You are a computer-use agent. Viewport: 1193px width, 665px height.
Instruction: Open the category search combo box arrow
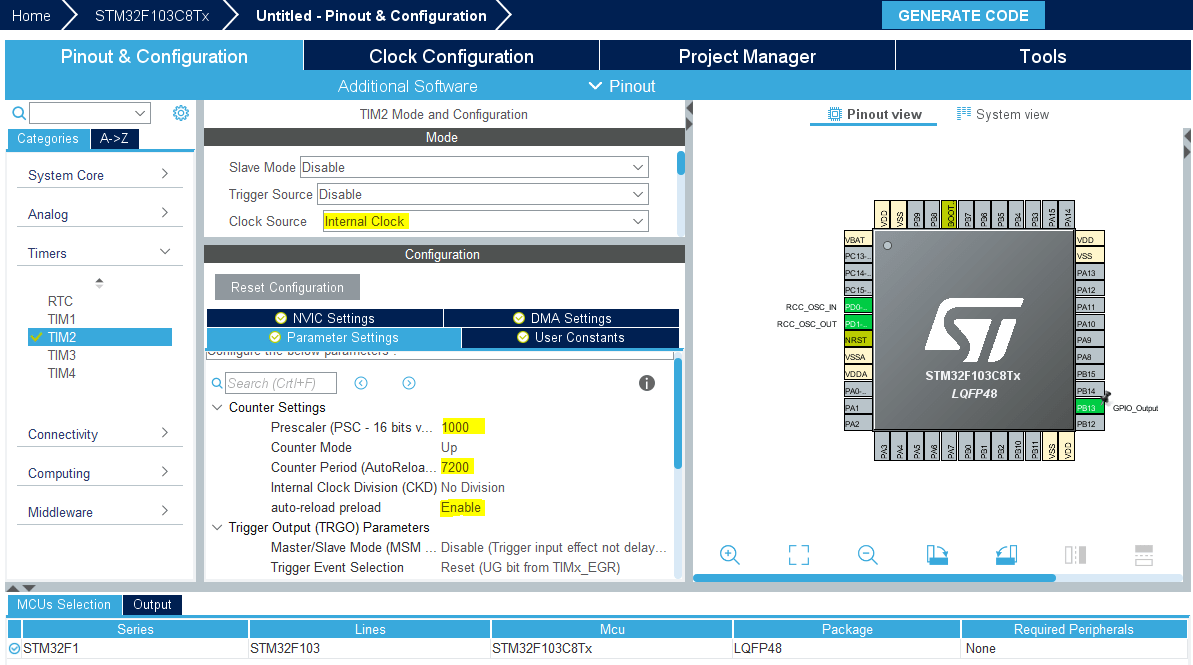pyautogui.click(x=140, y=113)
